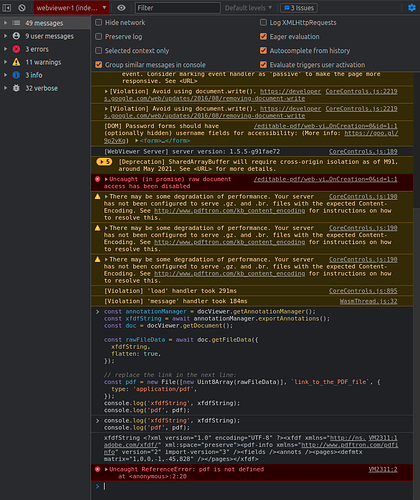The image size is (420, 500).
Task: Hide the console sidebar panel
Action: tap(7, 8)
